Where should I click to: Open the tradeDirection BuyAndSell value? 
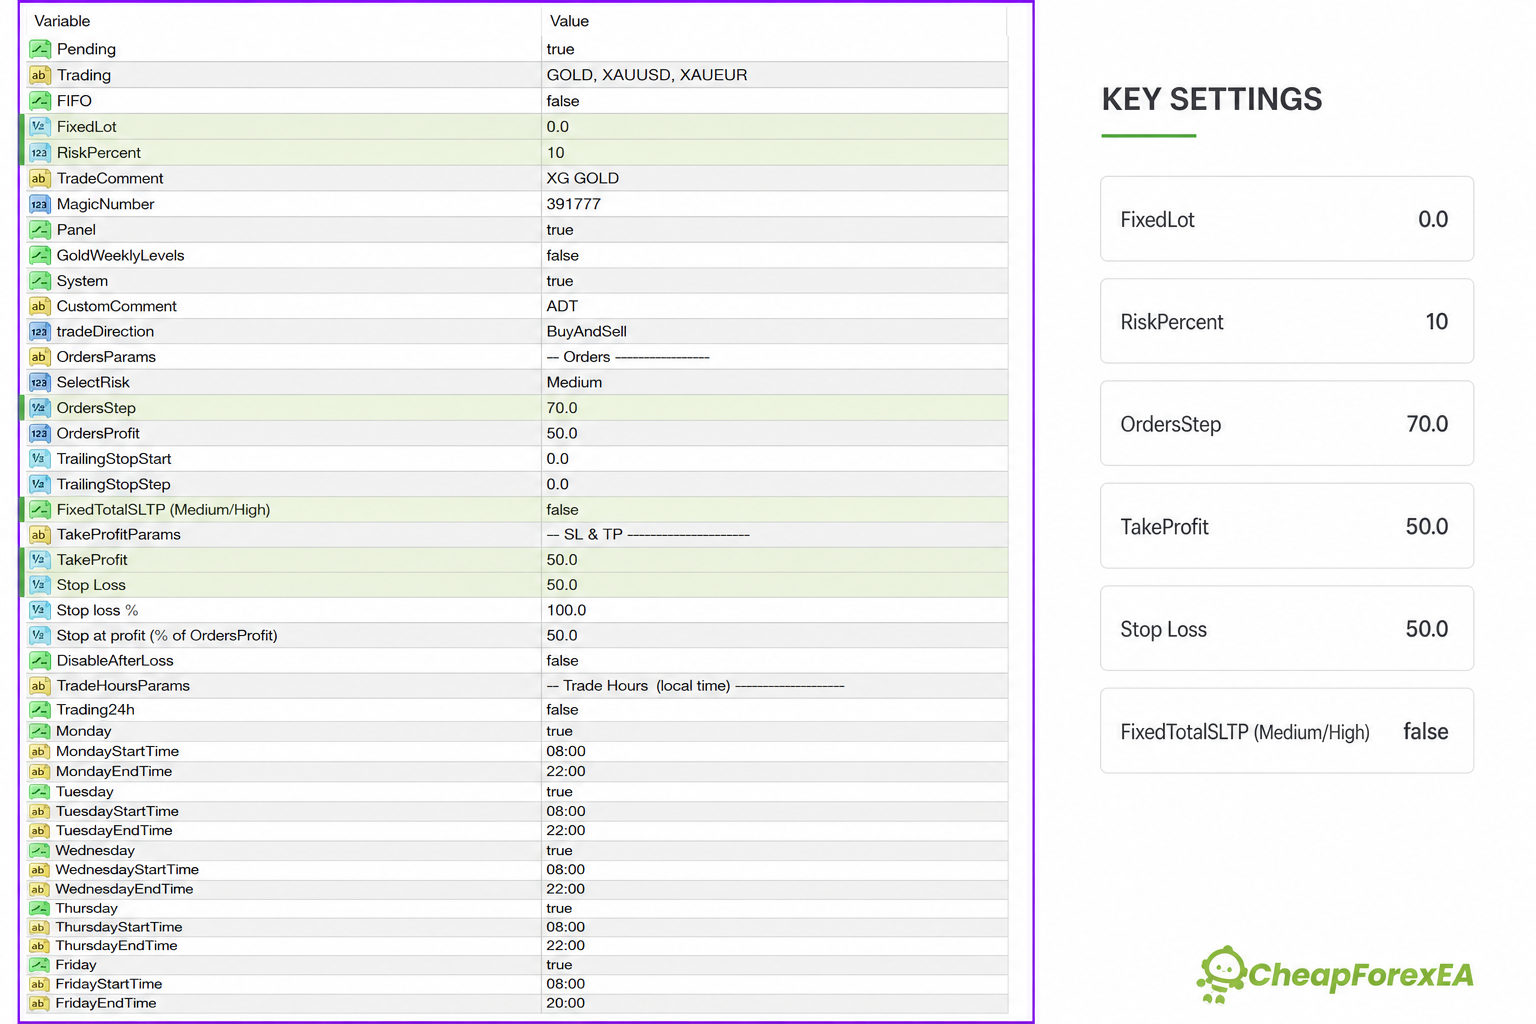click(x=774, y=331)
